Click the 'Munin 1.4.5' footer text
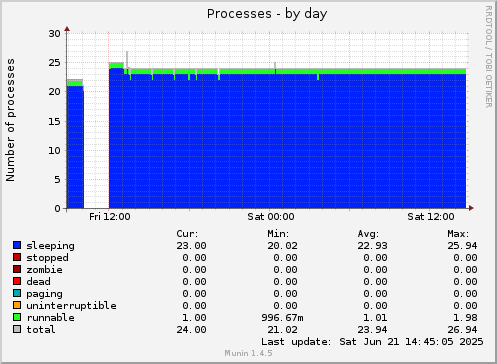The image size is (497, 364). [248, 353]
